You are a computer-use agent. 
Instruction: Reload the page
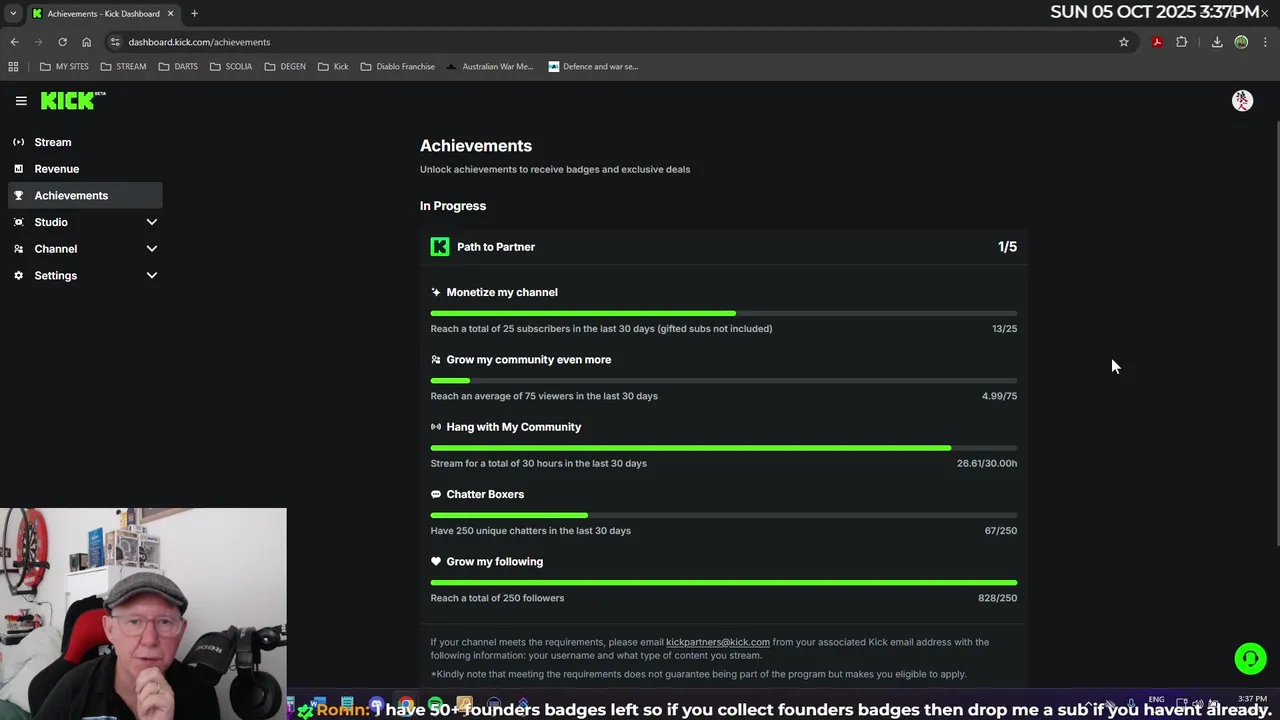point(62,42)
